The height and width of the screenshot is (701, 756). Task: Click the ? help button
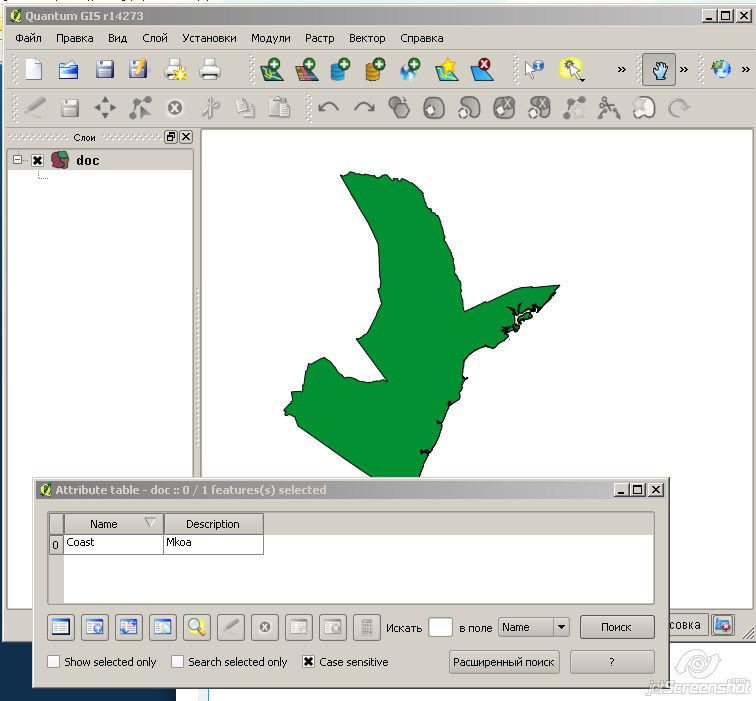click(612, 662)
